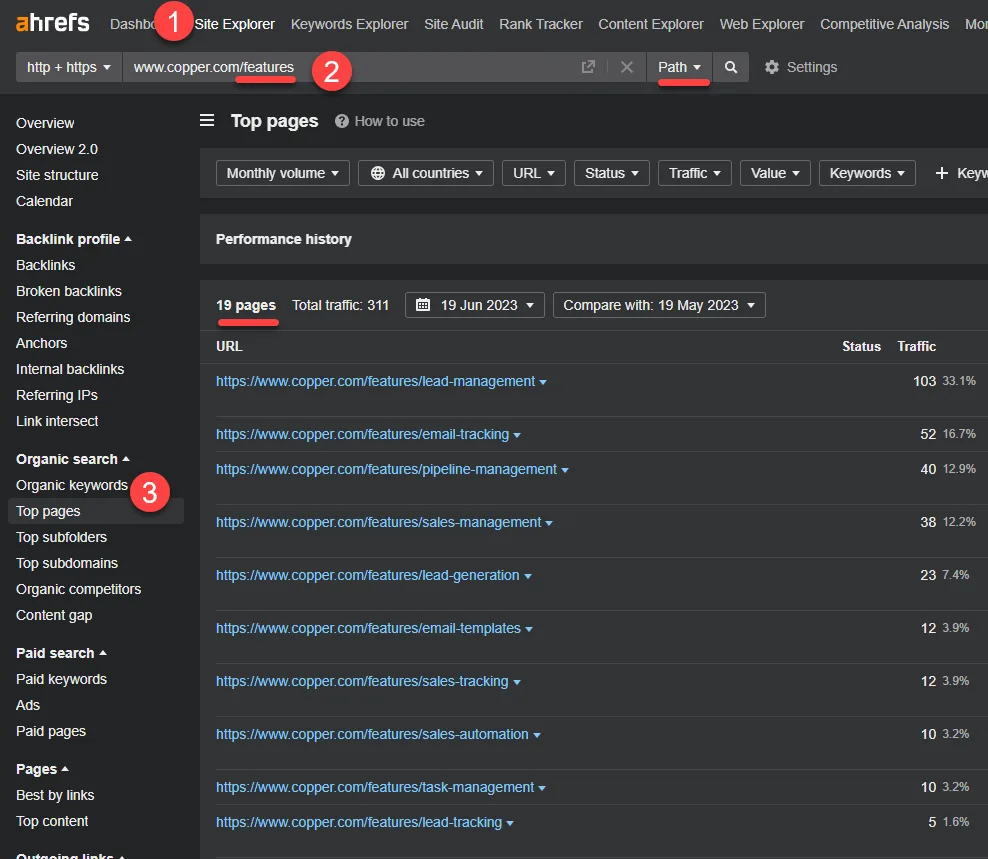
Task: Toggle the hamburger sidebar menu icon
Action: click(x=207, y=120)
